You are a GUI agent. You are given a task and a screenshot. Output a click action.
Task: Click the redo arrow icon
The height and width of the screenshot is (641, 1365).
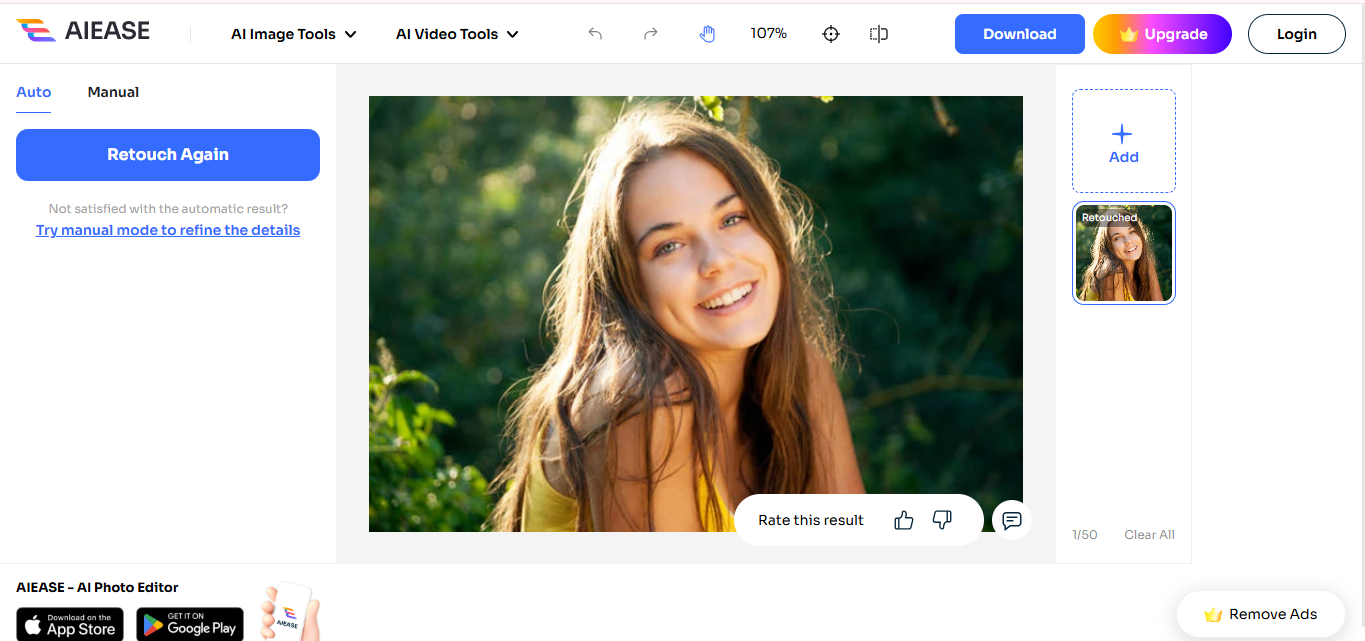pos(651,33)
